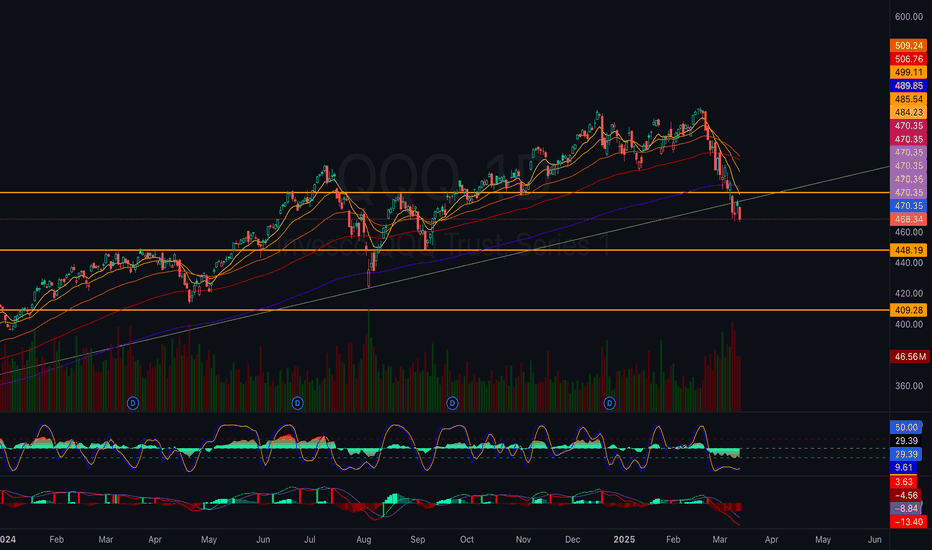The height and width of the screenshot is (550, 932).
Task: Click the Oct label on time axis
Action: (x=467, y=540)
